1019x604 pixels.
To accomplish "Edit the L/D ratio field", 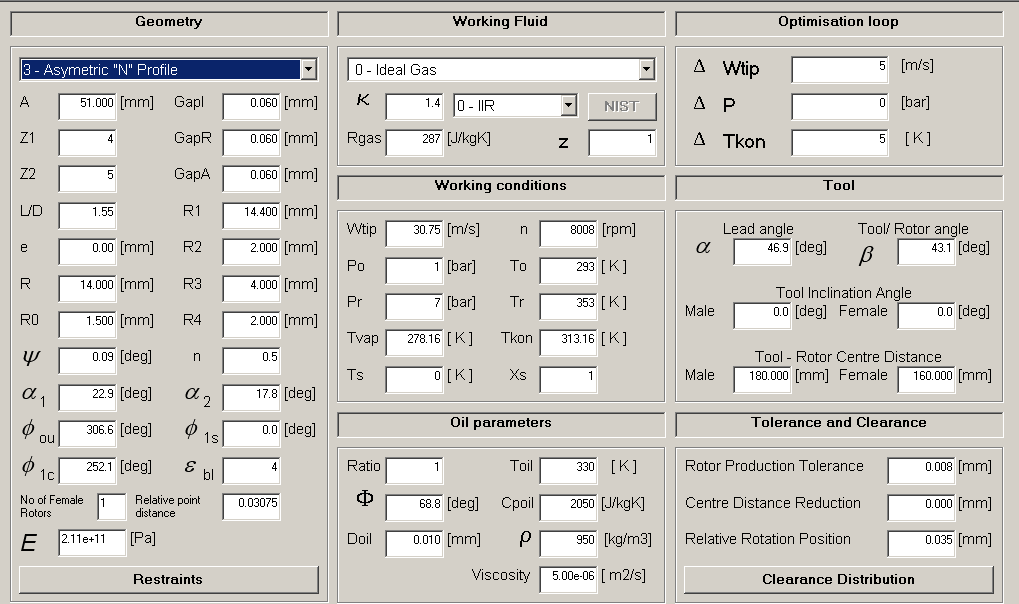I will [x=87, y=215].
